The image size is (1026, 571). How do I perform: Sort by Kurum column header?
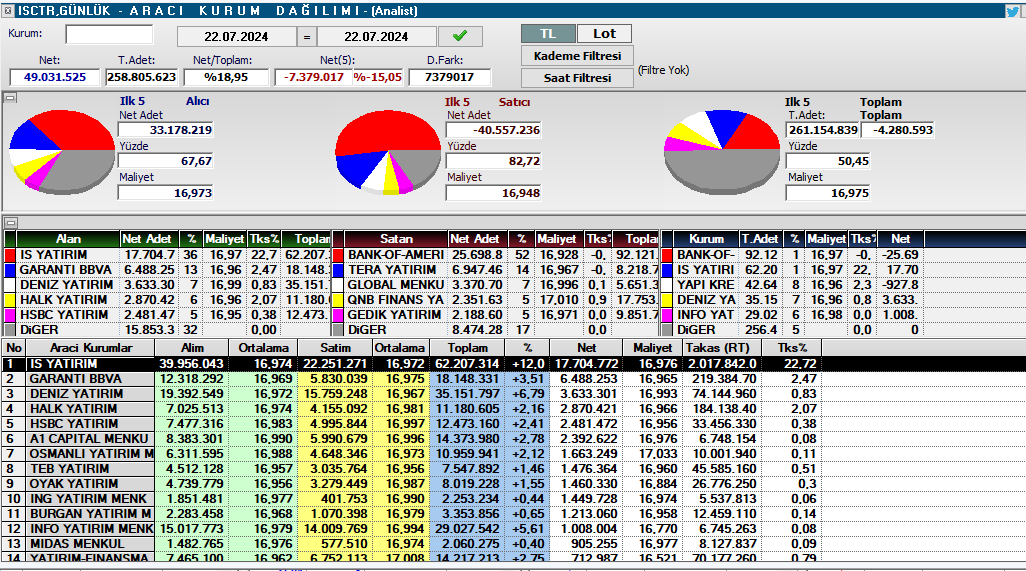tap(706, 239)
